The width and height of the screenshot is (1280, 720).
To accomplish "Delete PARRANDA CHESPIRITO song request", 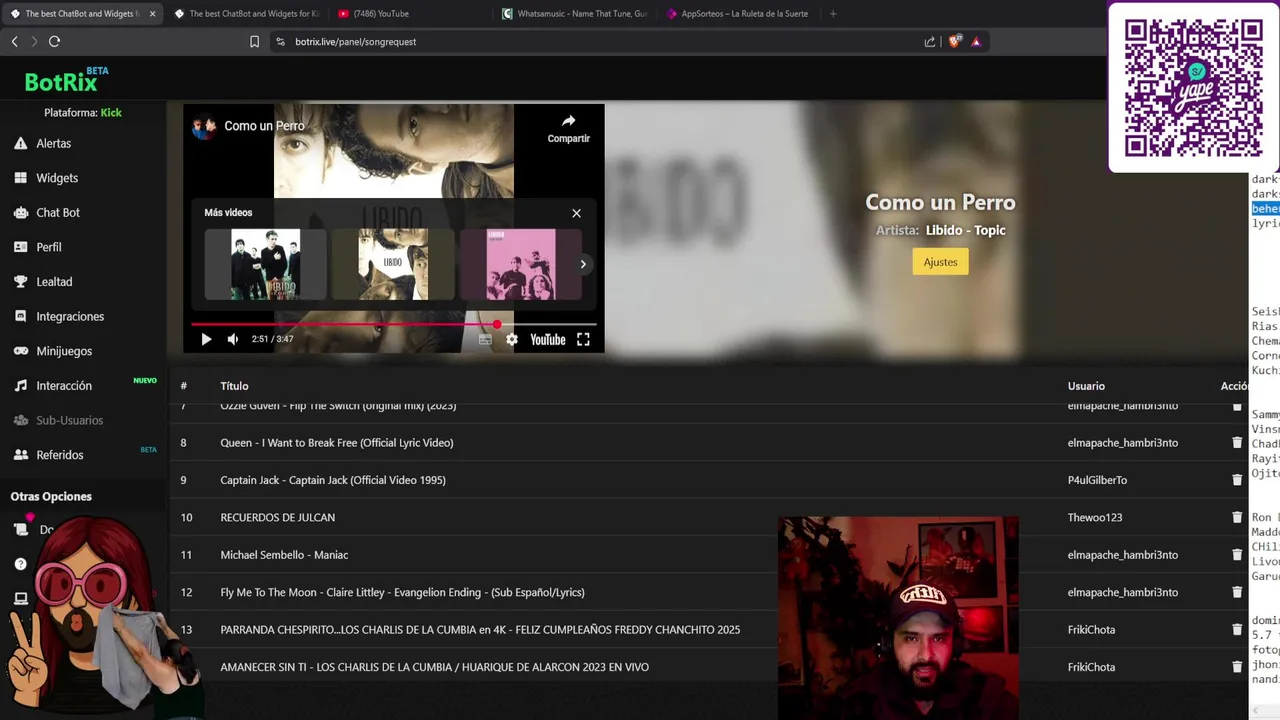I will click(1237, 630).
